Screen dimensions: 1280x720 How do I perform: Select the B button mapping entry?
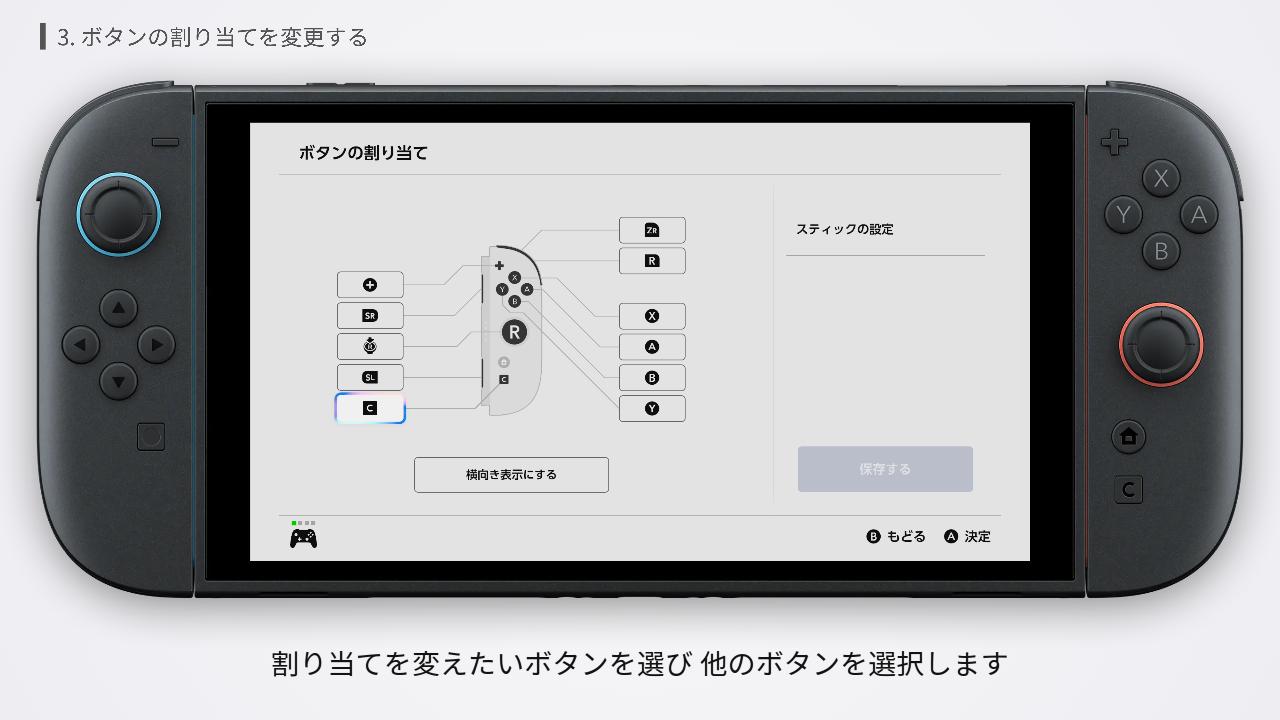(x=652, y=377)
